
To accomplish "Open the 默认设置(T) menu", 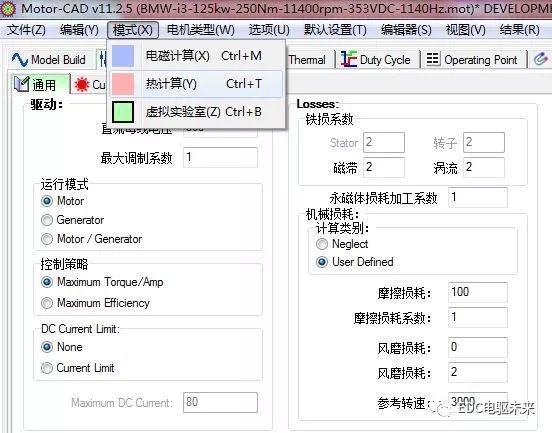I will (x=335, y=30).
